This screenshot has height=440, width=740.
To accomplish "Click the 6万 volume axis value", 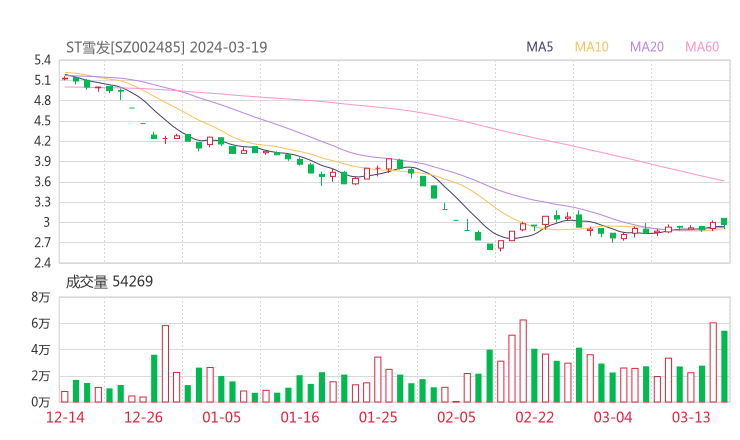I will pyautogui.click(x=41, y=323).
